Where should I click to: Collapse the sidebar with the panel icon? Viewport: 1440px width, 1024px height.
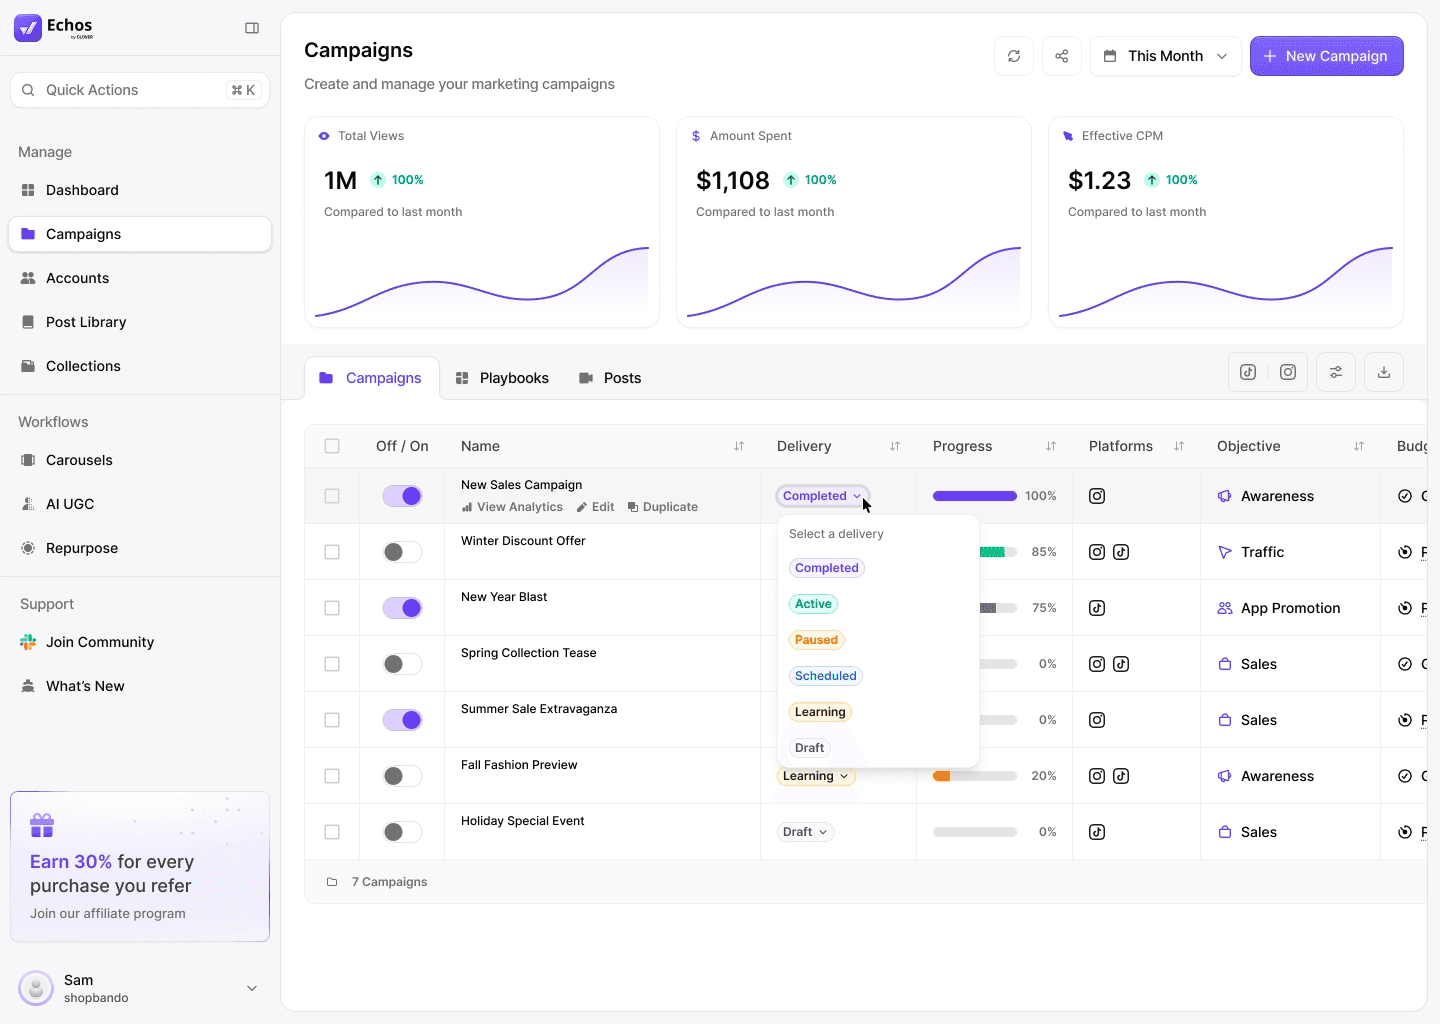pos(252,28)
